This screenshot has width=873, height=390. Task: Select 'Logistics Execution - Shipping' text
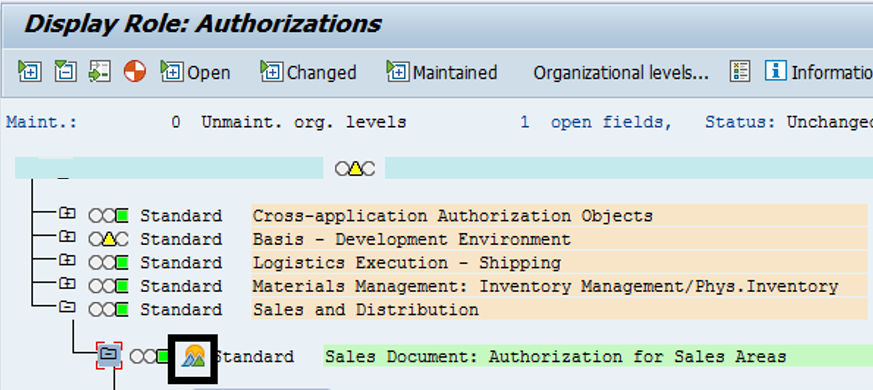pyautogui.click(x=406, y=263)
